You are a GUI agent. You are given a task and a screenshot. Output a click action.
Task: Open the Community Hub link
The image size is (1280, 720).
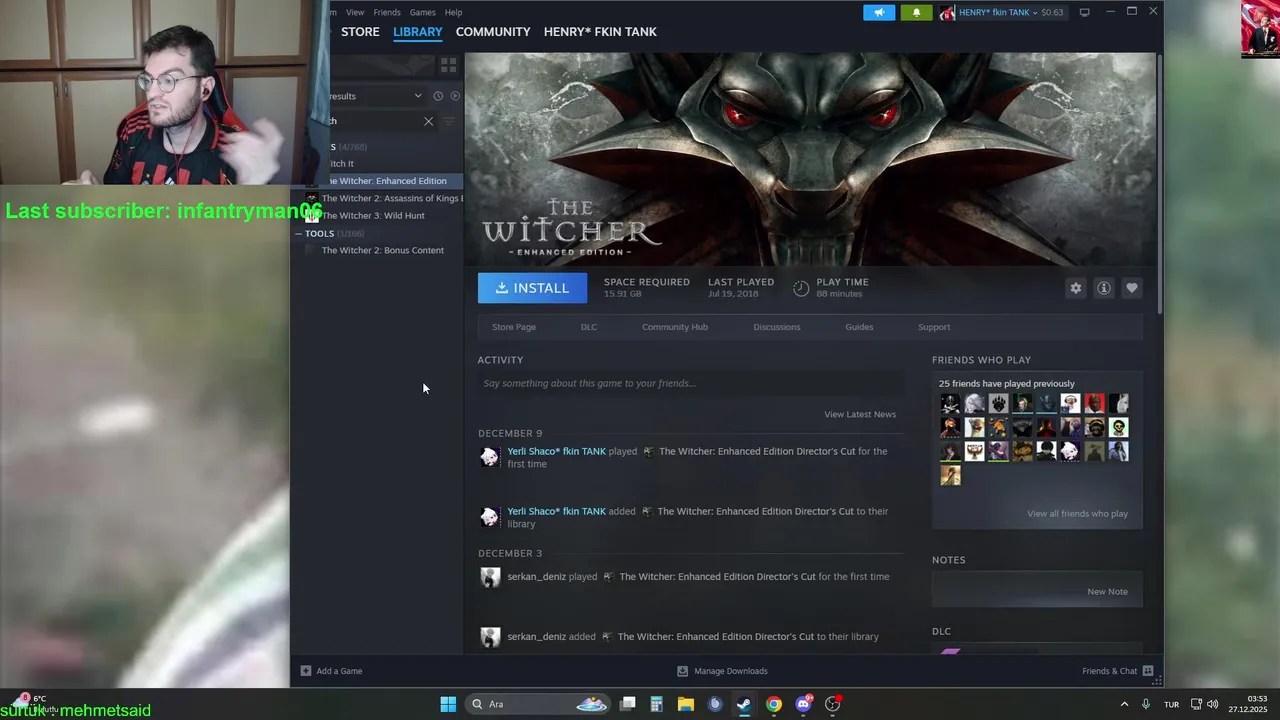[675, 327]
